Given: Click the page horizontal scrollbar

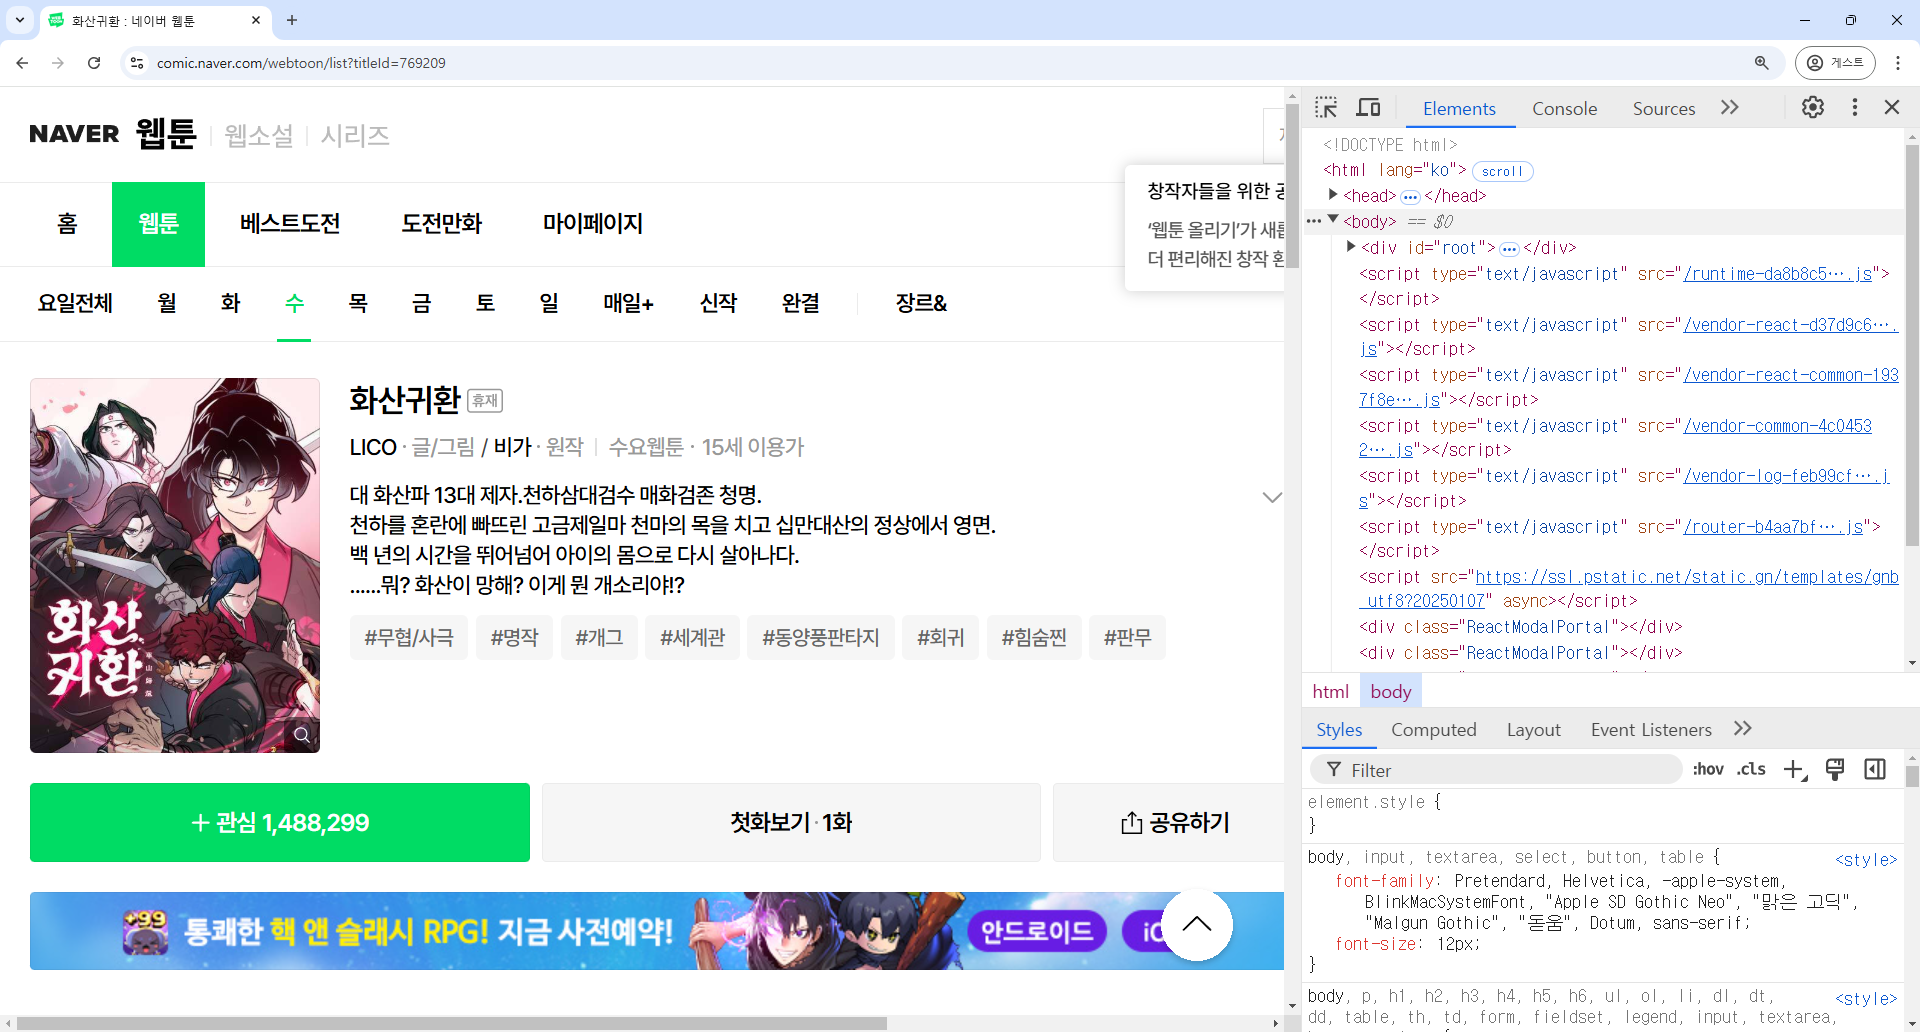Looking at the screenshot, I should (452, 1023).
